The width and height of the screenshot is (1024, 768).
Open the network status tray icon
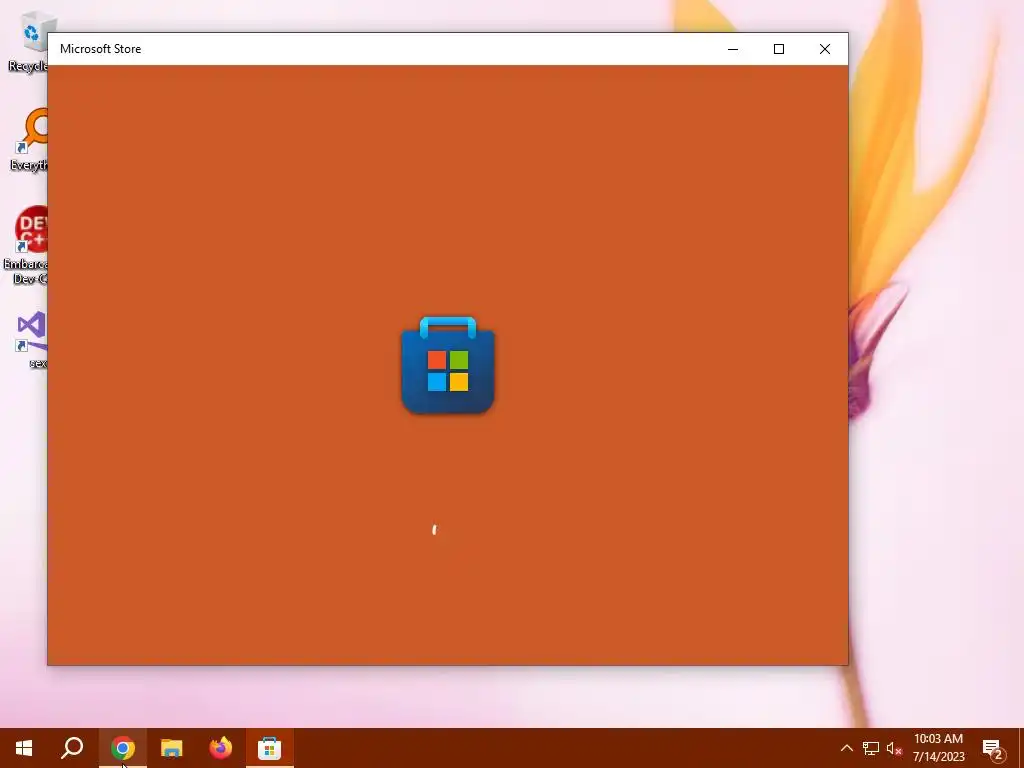[871, 748]
